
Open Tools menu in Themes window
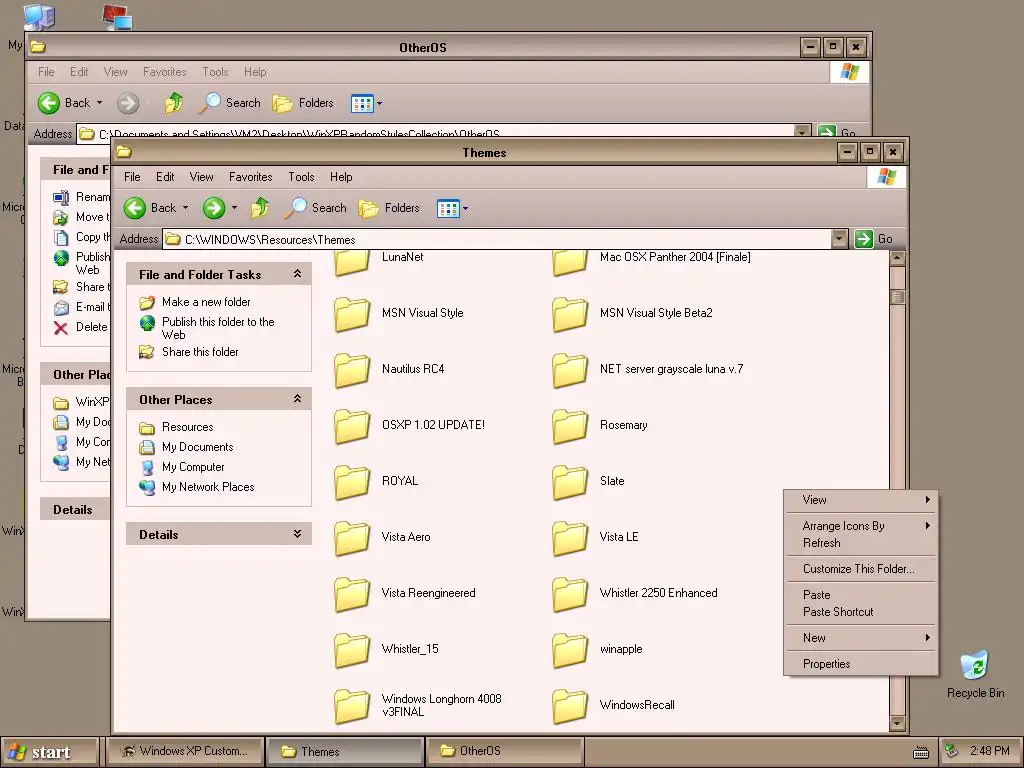click(x=301, y=177)
